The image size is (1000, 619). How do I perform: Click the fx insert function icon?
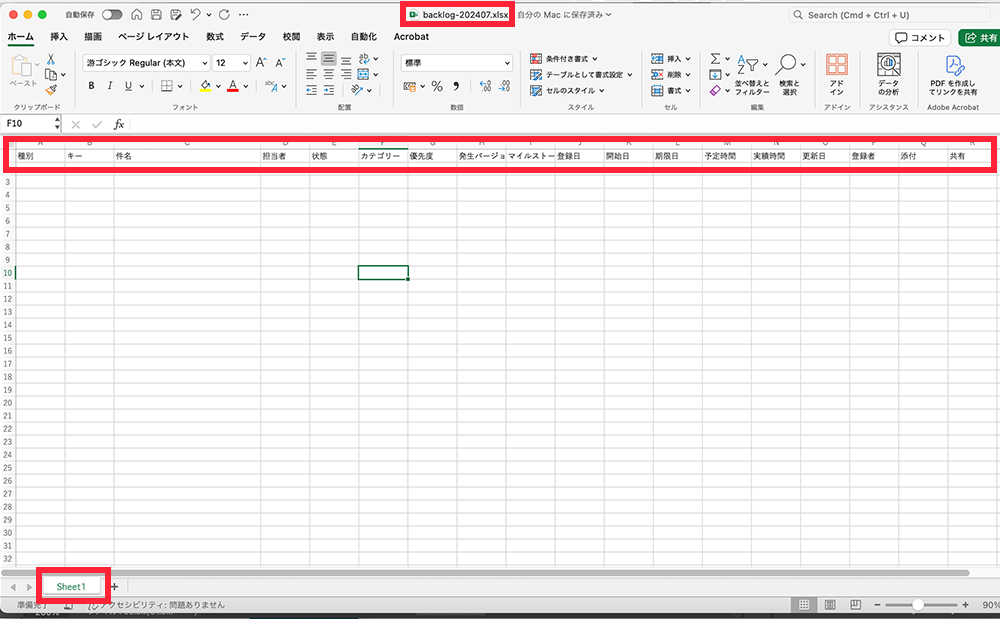click(x=119, y=124)
